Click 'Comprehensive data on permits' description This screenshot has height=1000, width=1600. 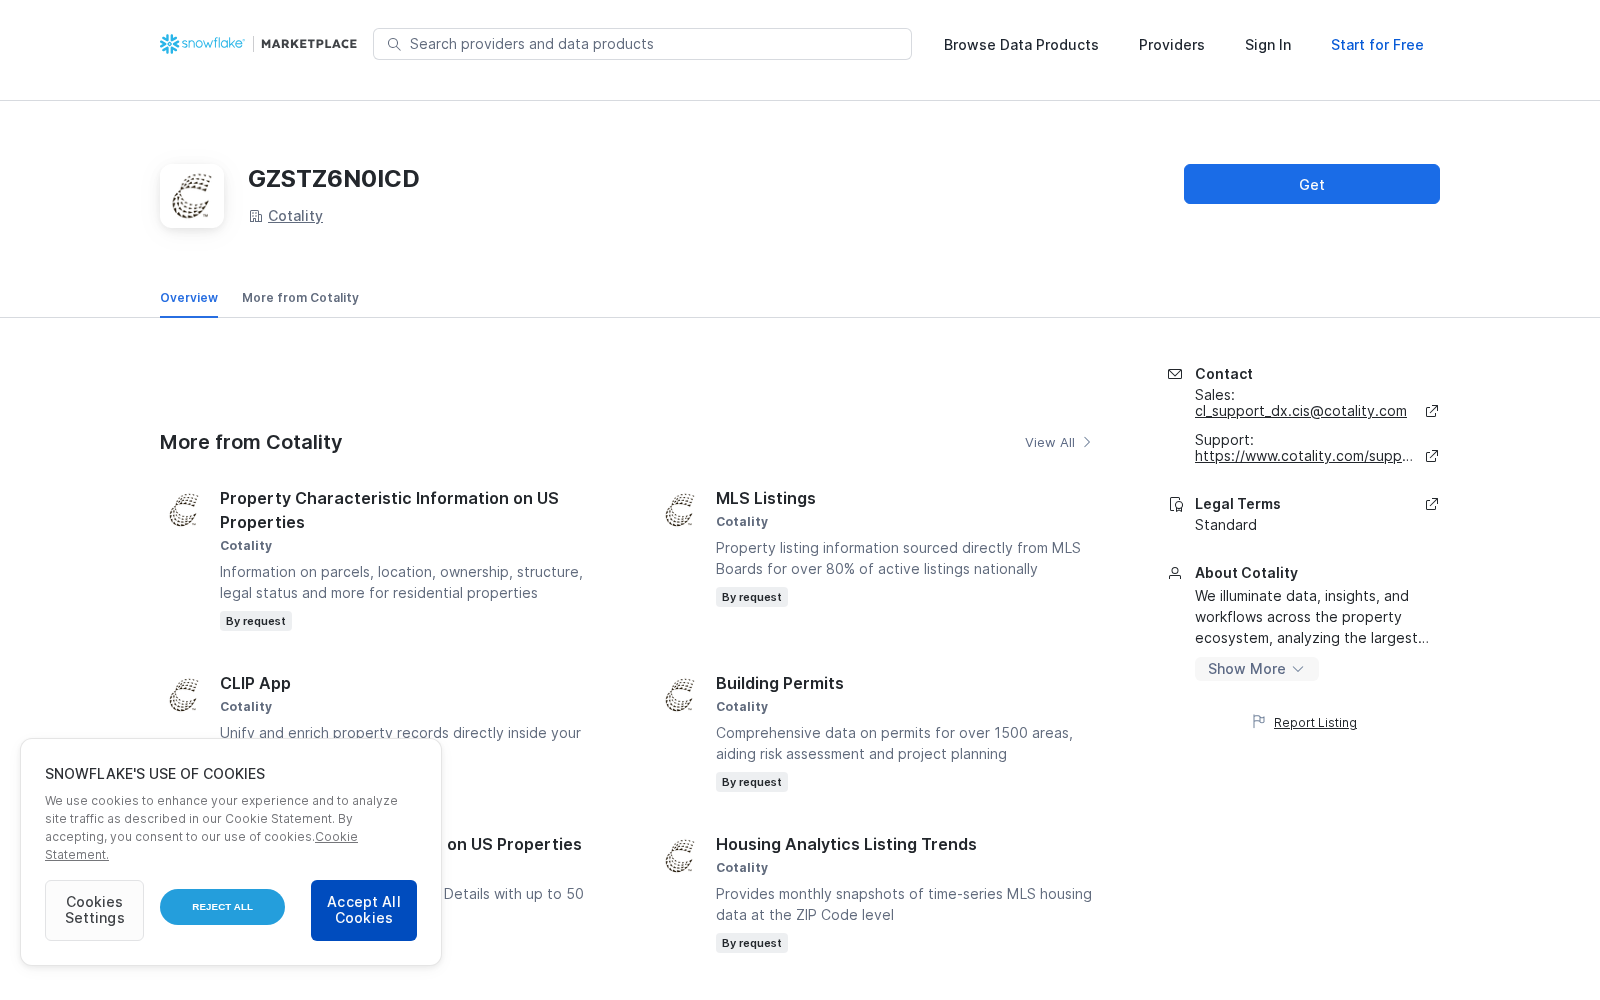click(894, 743)
